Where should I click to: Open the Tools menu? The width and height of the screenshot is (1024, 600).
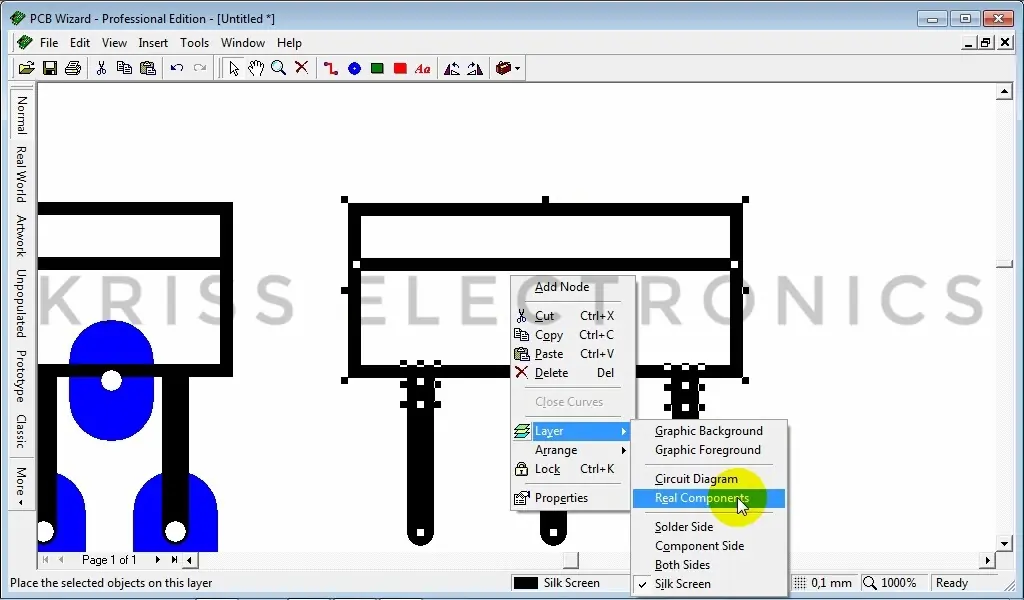point(194,42)
